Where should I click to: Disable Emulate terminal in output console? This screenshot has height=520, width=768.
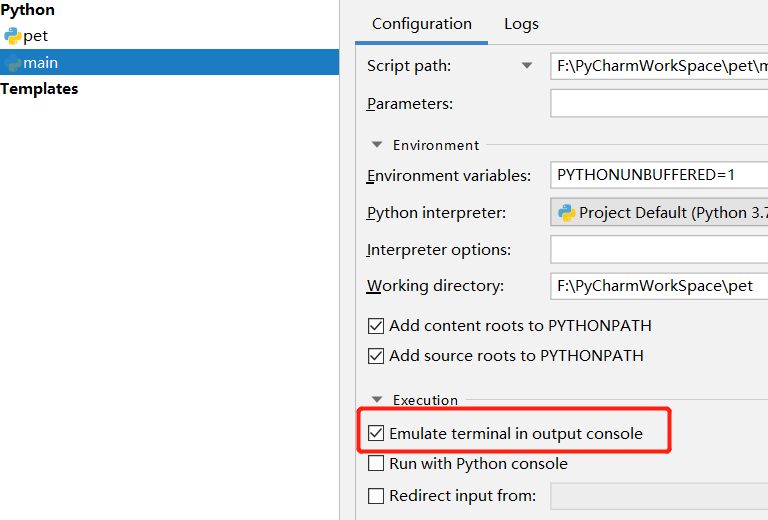376,434
